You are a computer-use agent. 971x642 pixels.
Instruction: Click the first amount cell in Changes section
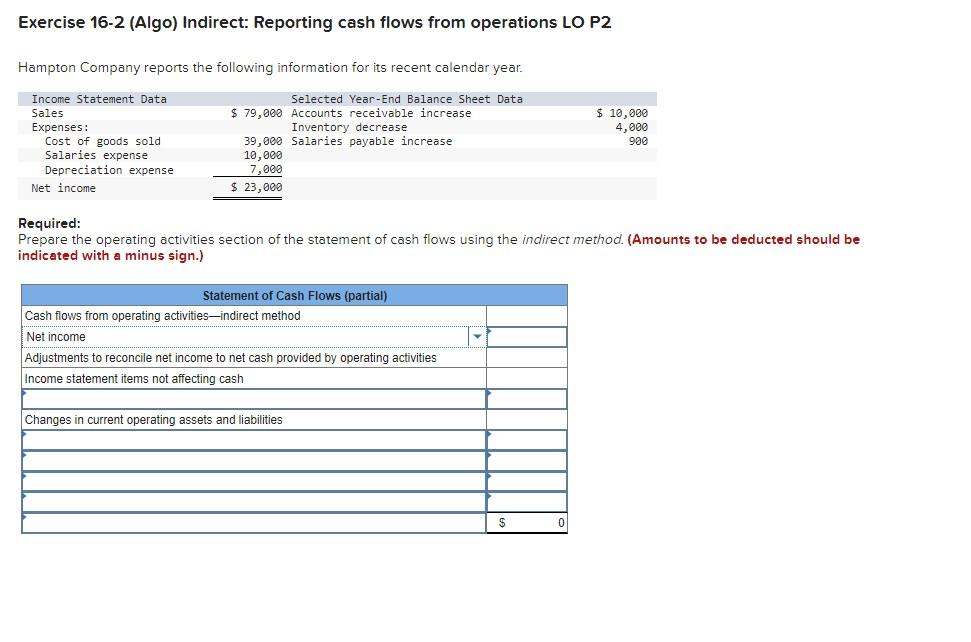pyautogui.click(x=527, y=440)
